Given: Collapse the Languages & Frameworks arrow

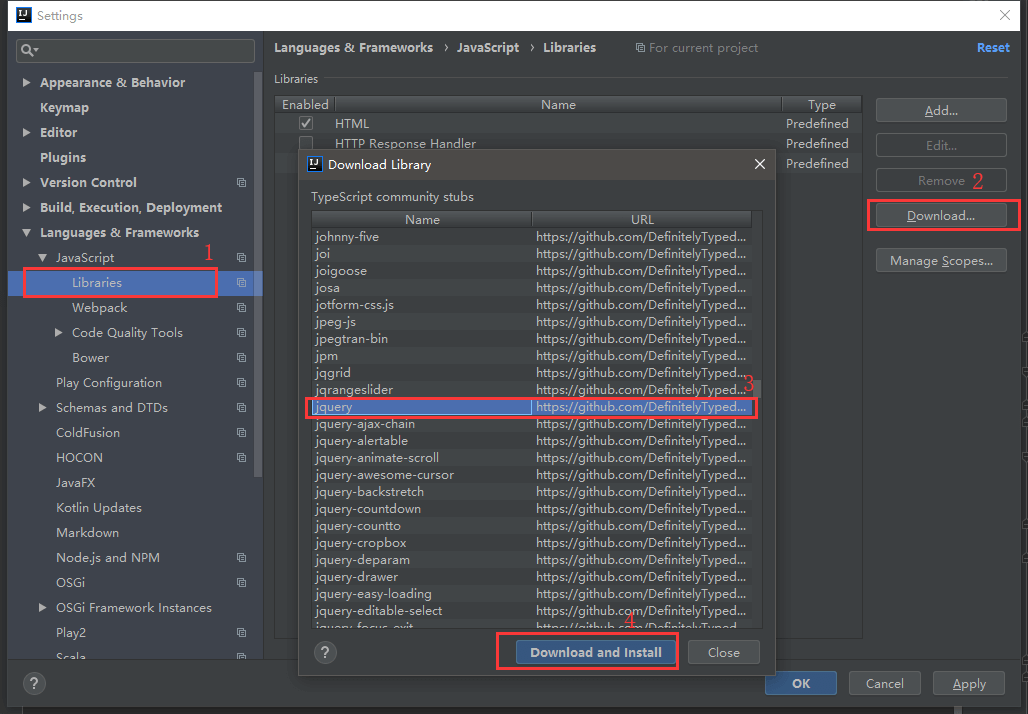Looking at the screenshot, I should point(26,233).
